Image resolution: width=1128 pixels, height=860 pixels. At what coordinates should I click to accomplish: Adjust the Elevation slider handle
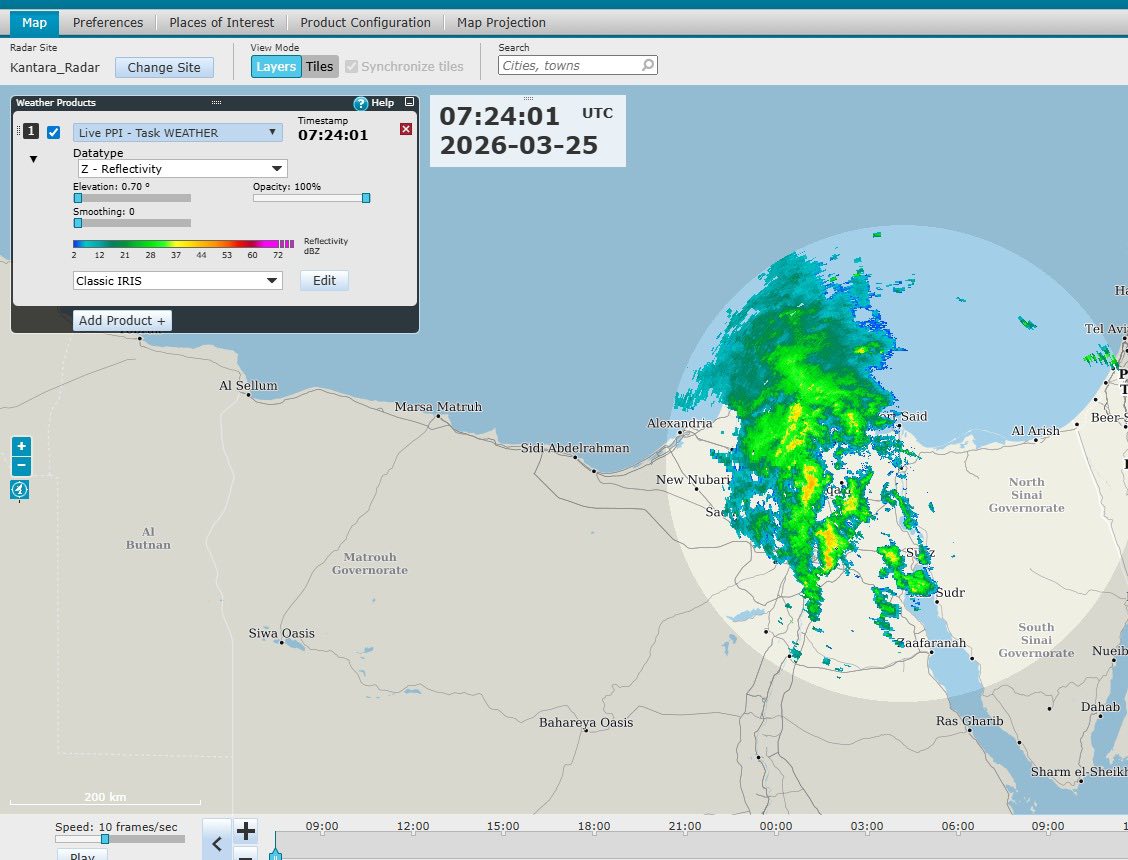tap(78, 198)
